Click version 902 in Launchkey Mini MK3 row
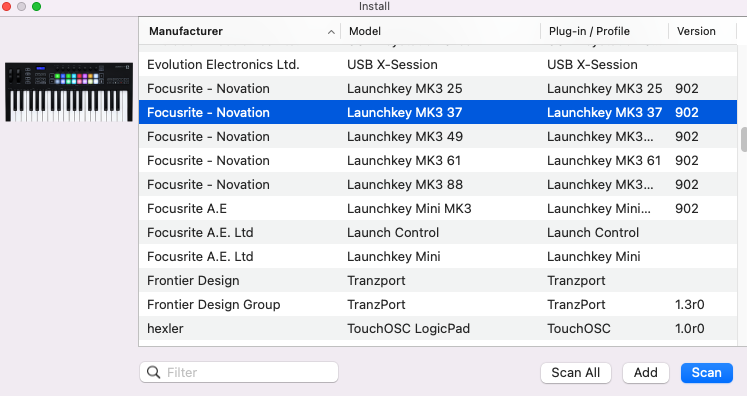 click(x=686, y=208)
